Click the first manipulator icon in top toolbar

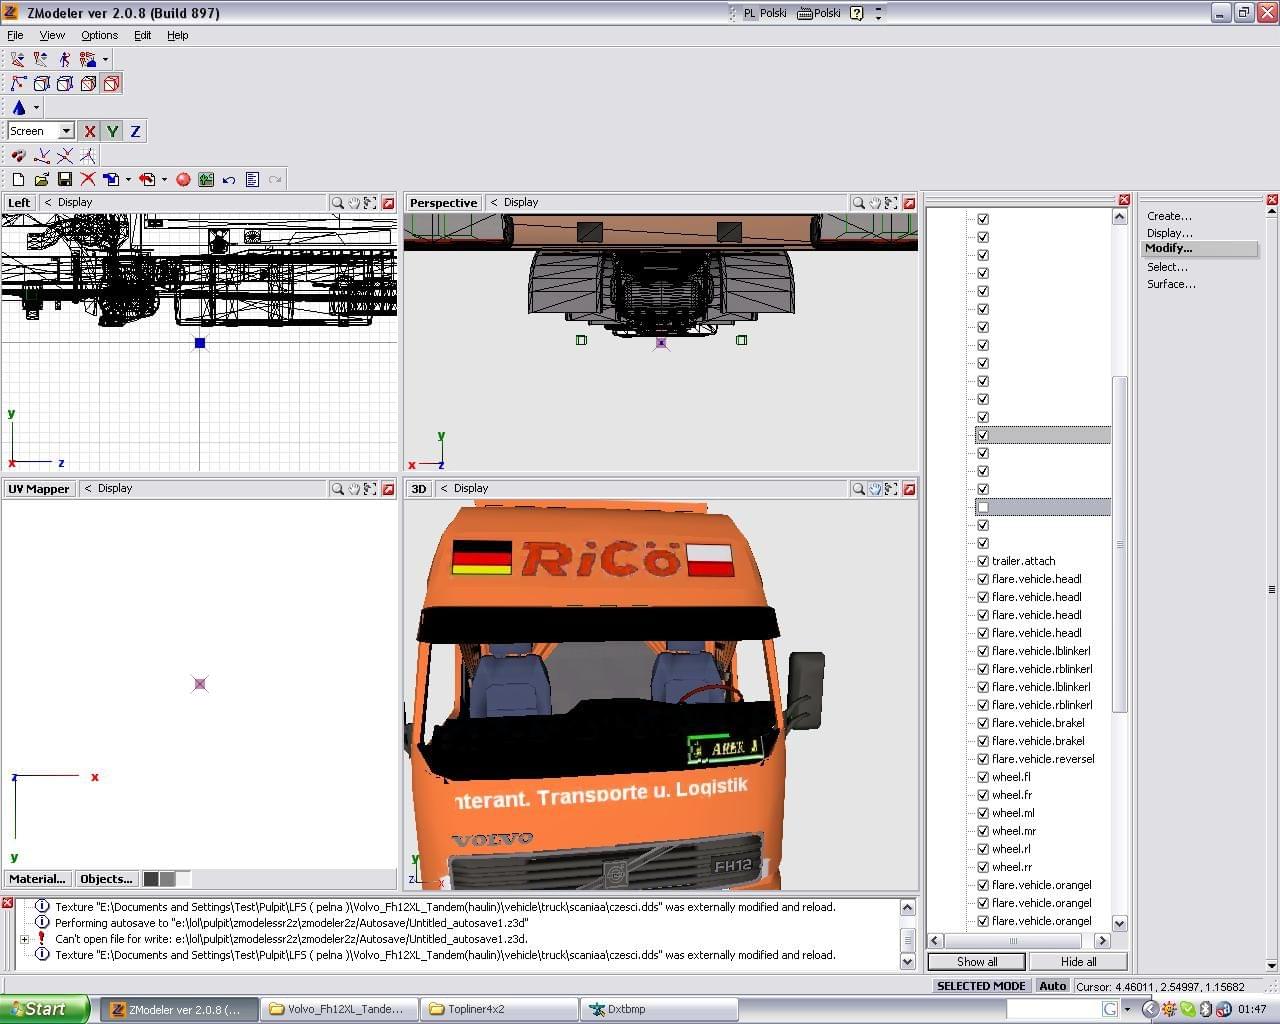pos(18,60)
